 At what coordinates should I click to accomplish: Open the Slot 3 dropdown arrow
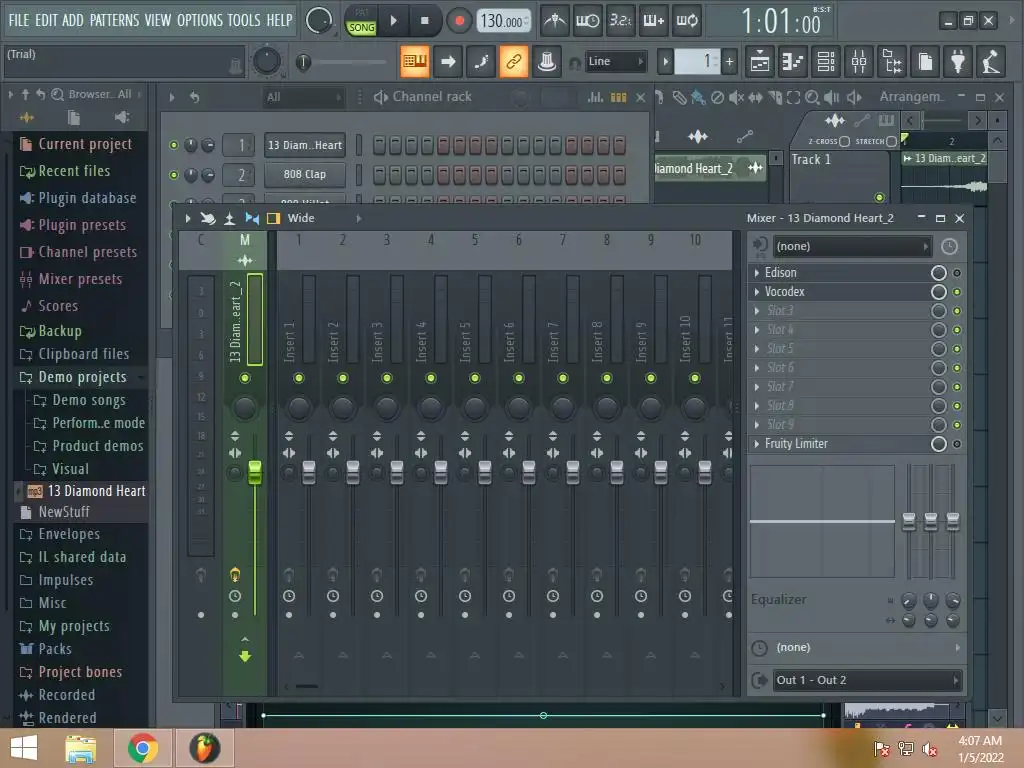756,311
